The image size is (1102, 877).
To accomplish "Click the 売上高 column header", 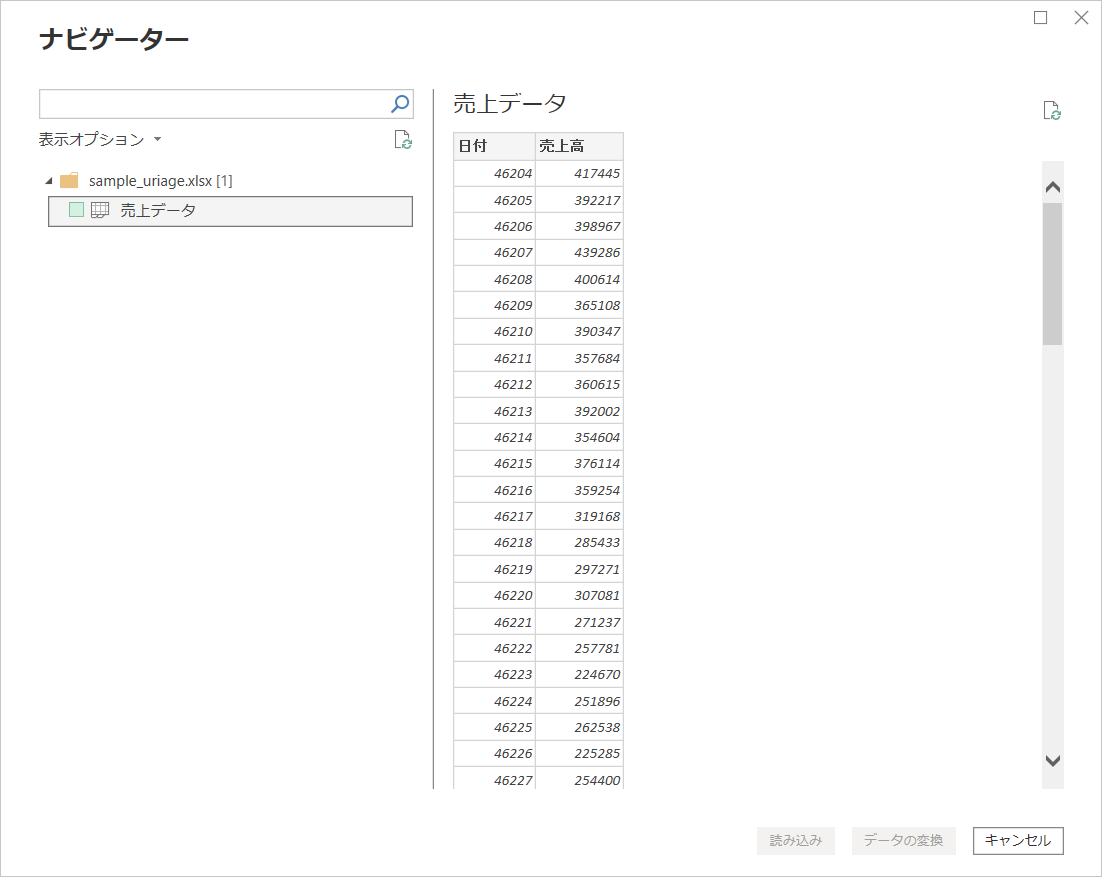I will [579, 146].
